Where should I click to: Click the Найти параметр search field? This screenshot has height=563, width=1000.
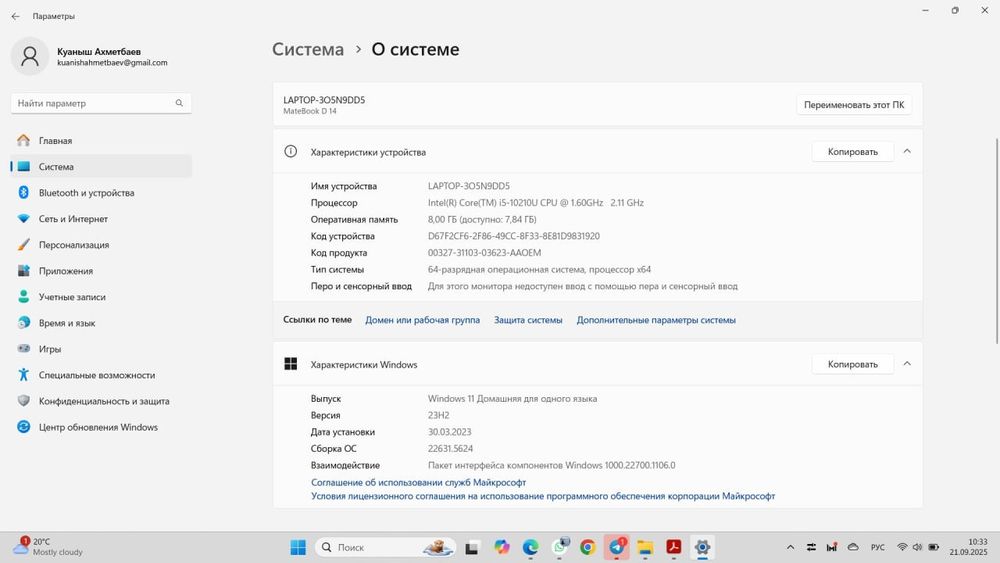point(101,103)
